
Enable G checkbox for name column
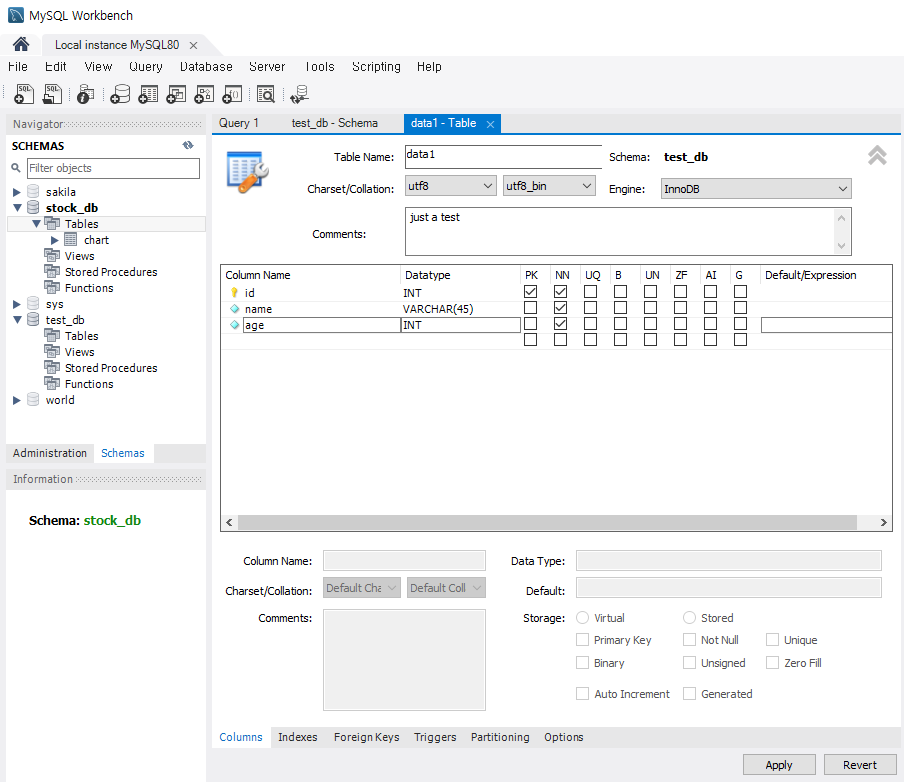740,307
